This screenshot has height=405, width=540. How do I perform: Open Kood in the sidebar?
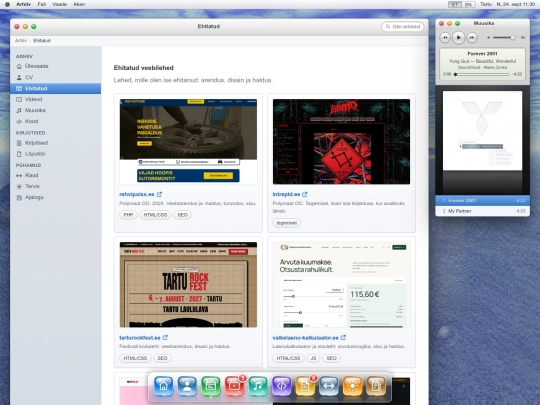(x=56, y=121)
